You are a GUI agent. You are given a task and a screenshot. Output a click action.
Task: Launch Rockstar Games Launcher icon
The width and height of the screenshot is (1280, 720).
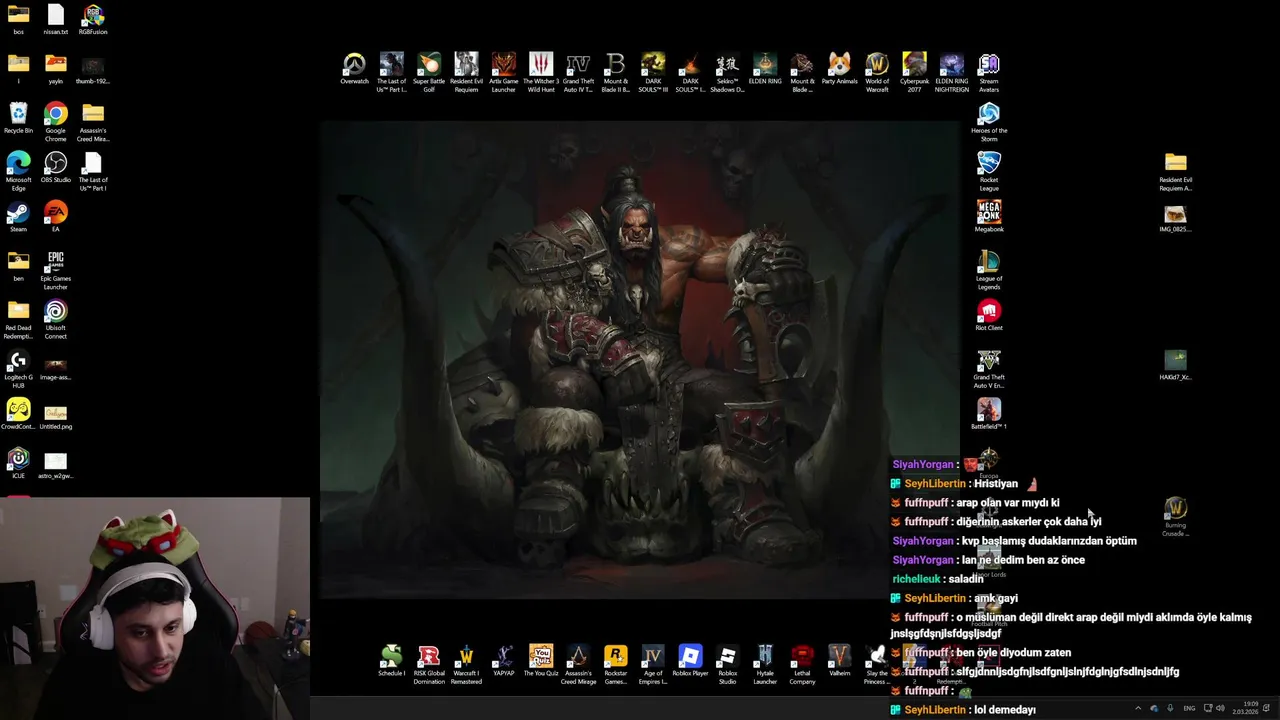[616, 665]
